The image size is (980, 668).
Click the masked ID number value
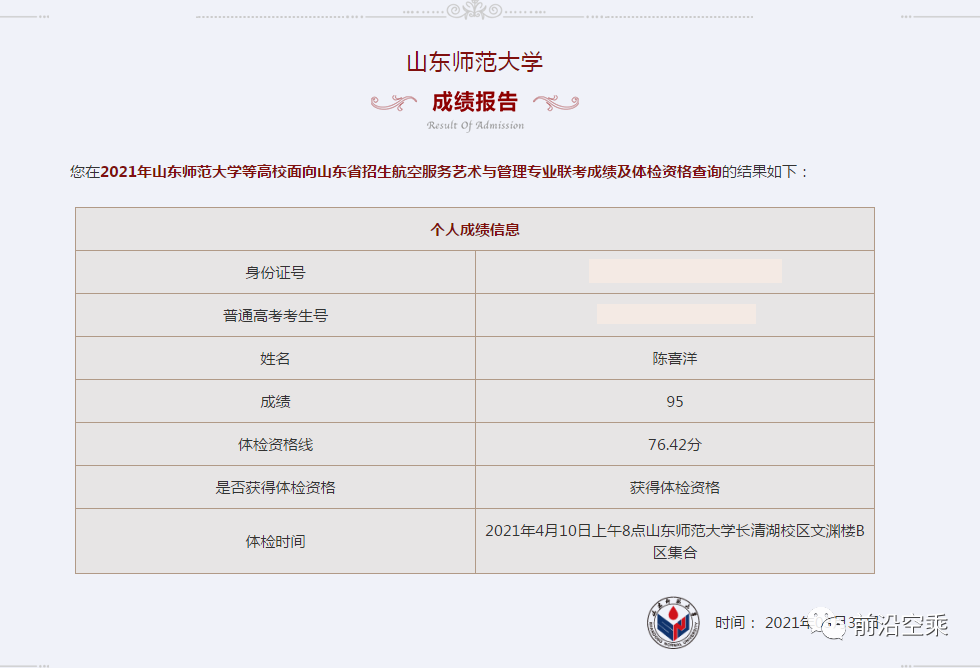(685, 271)
